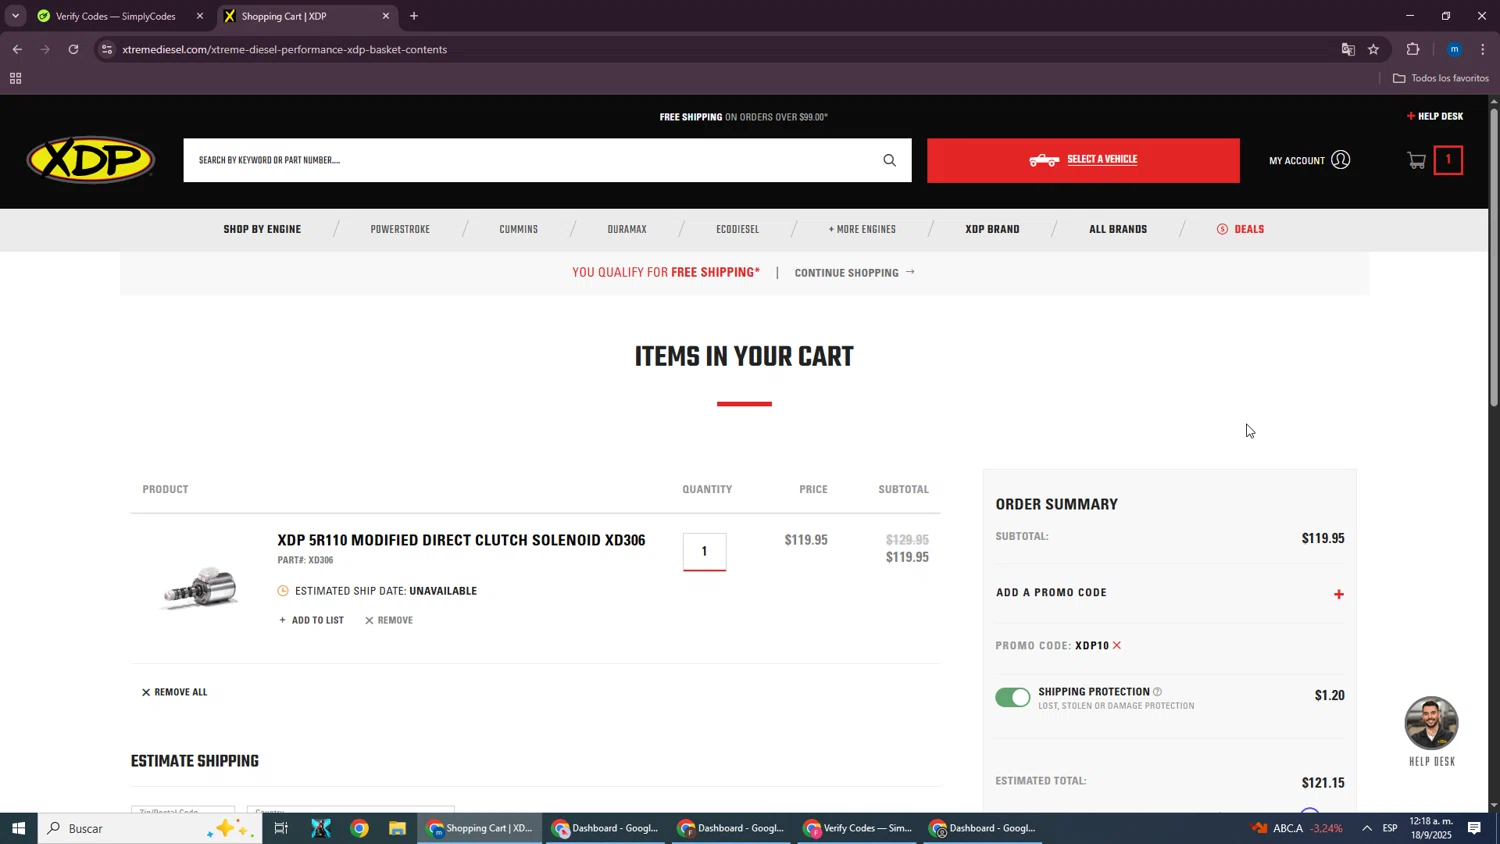Image resolution: width=1500 pixels, height=844 pixels.
Task: Reload the page
Action: (x=73, y=49)
